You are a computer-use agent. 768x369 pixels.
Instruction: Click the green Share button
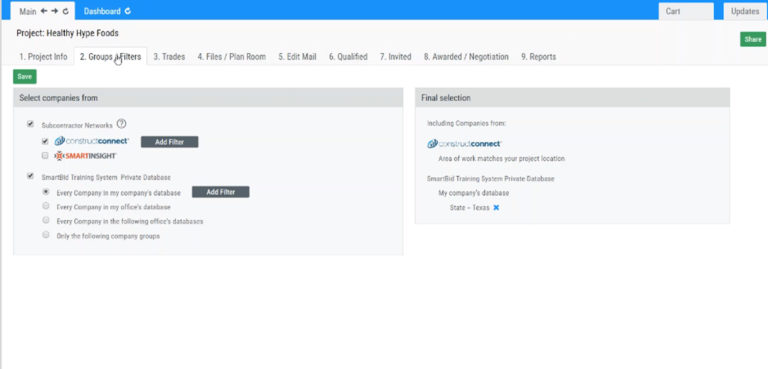coord(753,40)
